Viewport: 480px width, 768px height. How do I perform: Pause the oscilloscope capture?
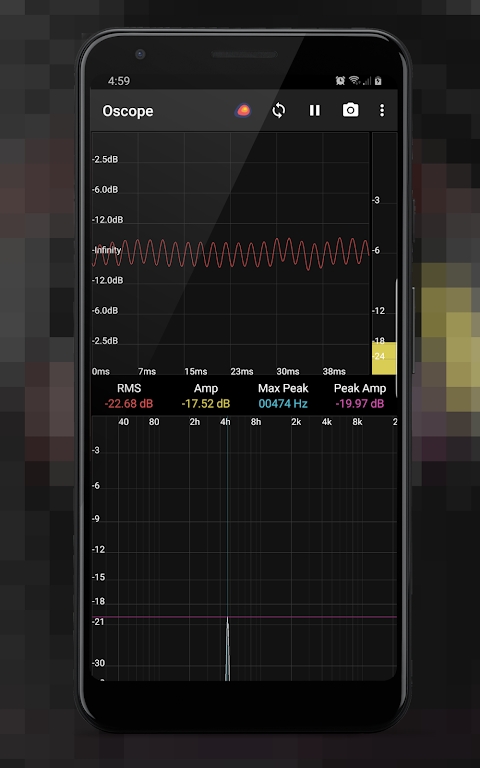314,111
